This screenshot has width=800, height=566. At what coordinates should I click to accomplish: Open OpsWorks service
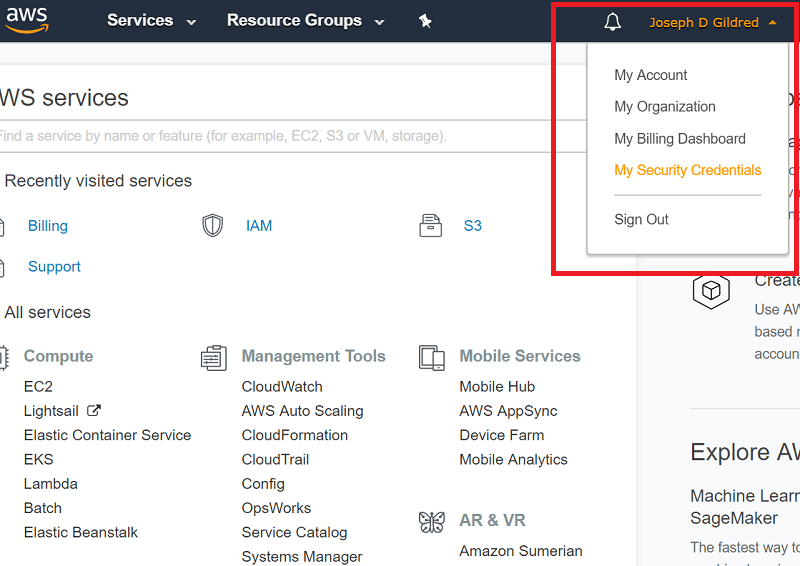point(276,508)
